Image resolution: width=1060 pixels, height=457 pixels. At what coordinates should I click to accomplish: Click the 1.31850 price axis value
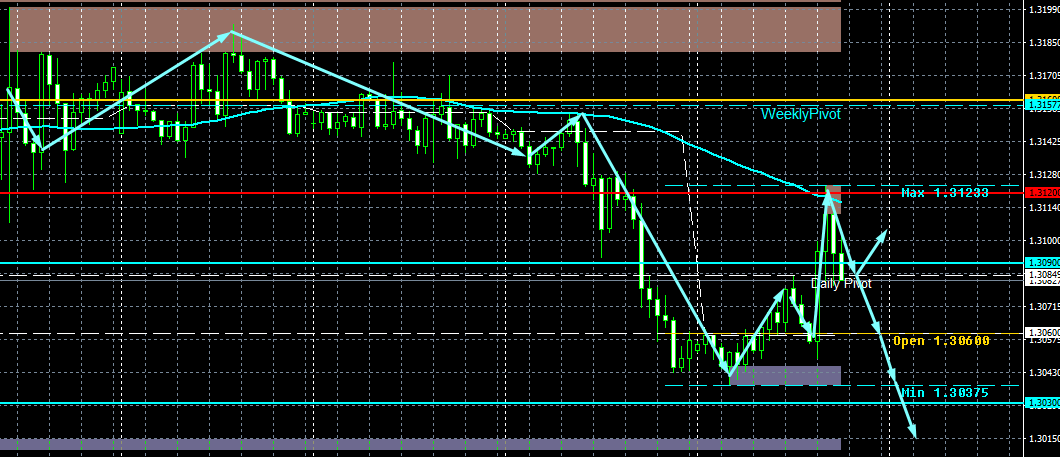point(1044,43)
